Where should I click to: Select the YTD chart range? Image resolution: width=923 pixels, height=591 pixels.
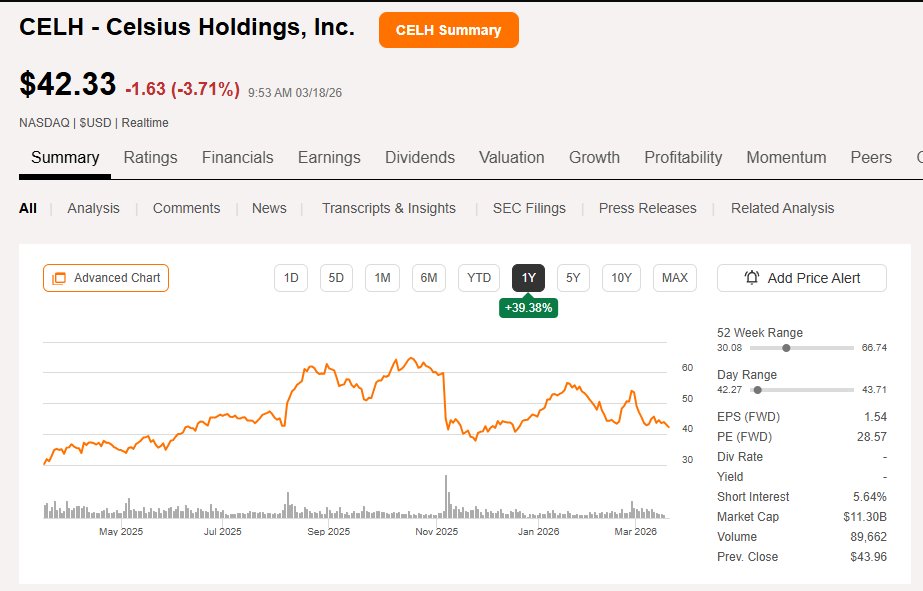pyautogui.click(x=479, y=278)
